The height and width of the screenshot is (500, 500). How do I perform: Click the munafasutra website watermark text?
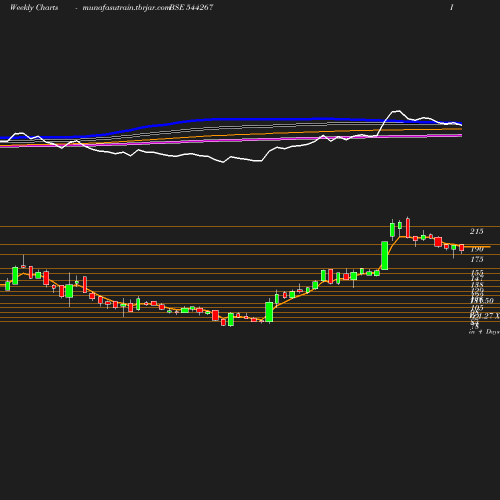point(126,8)
